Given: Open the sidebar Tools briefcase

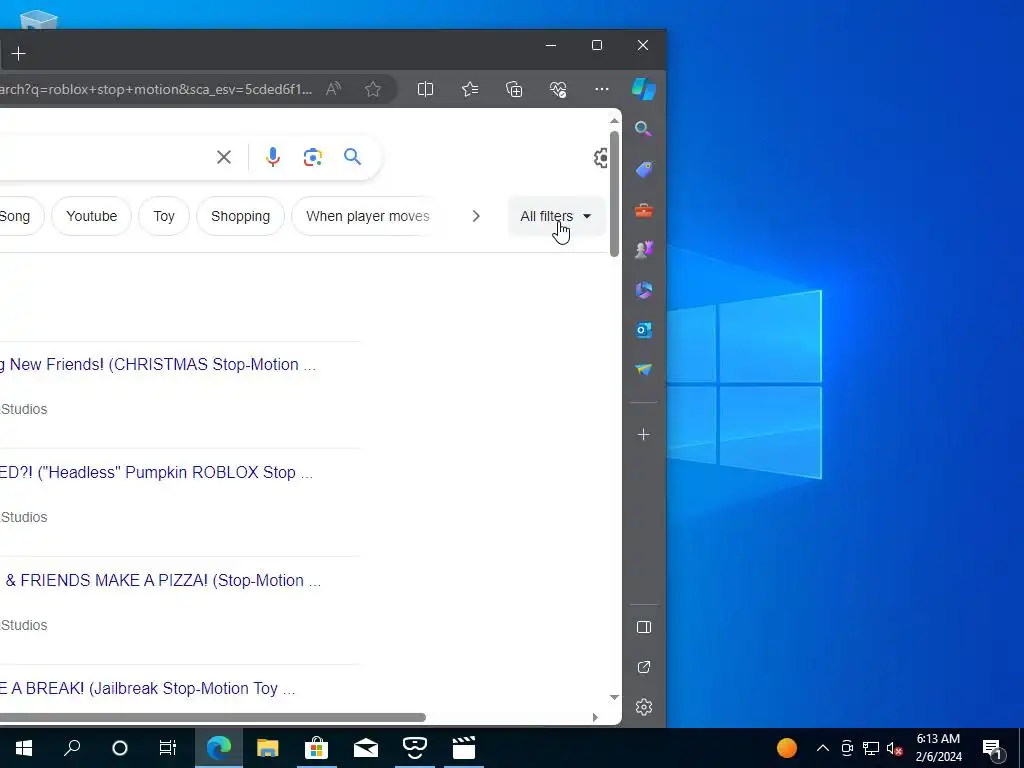Looking at the screenshot, I should (643, 210).
